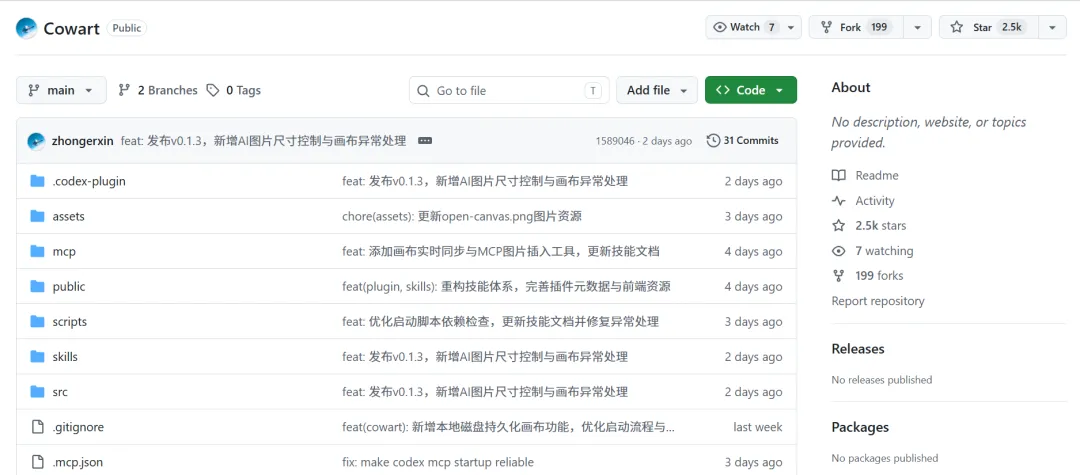Click the .mcp.json file icon
This screenshot has width=1080, height=475.
(38, 462)
